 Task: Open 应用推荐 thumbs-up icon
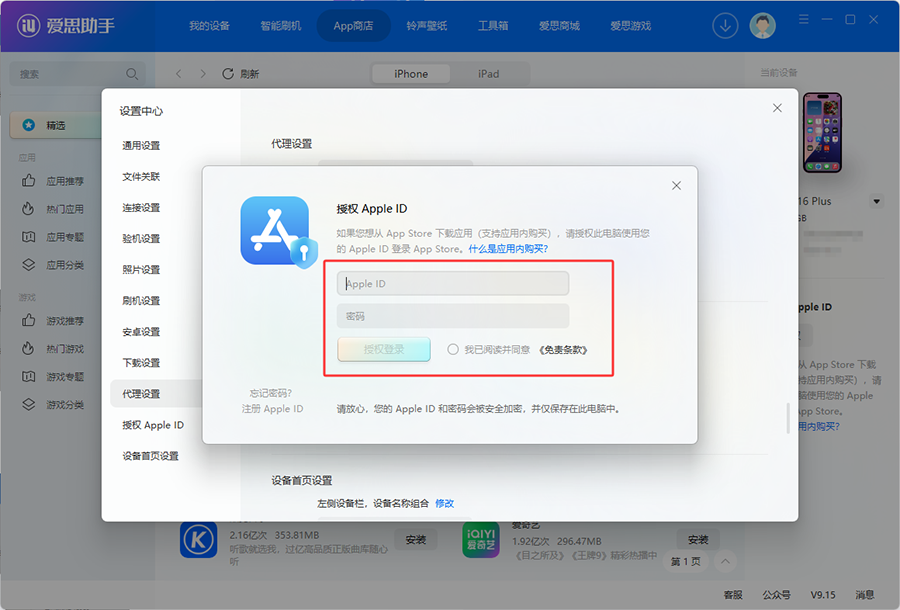coord(29,181)
